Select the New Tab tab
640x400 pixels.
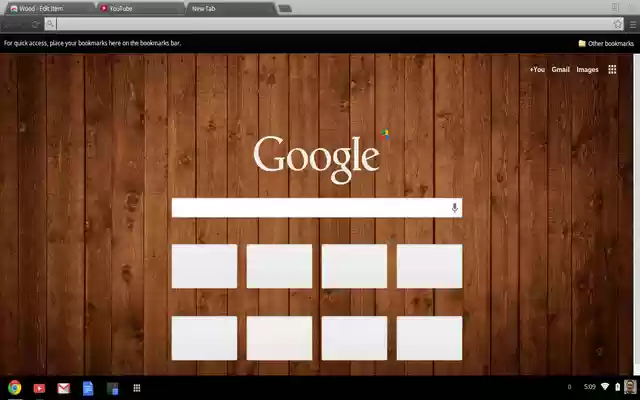pos(231,9)
